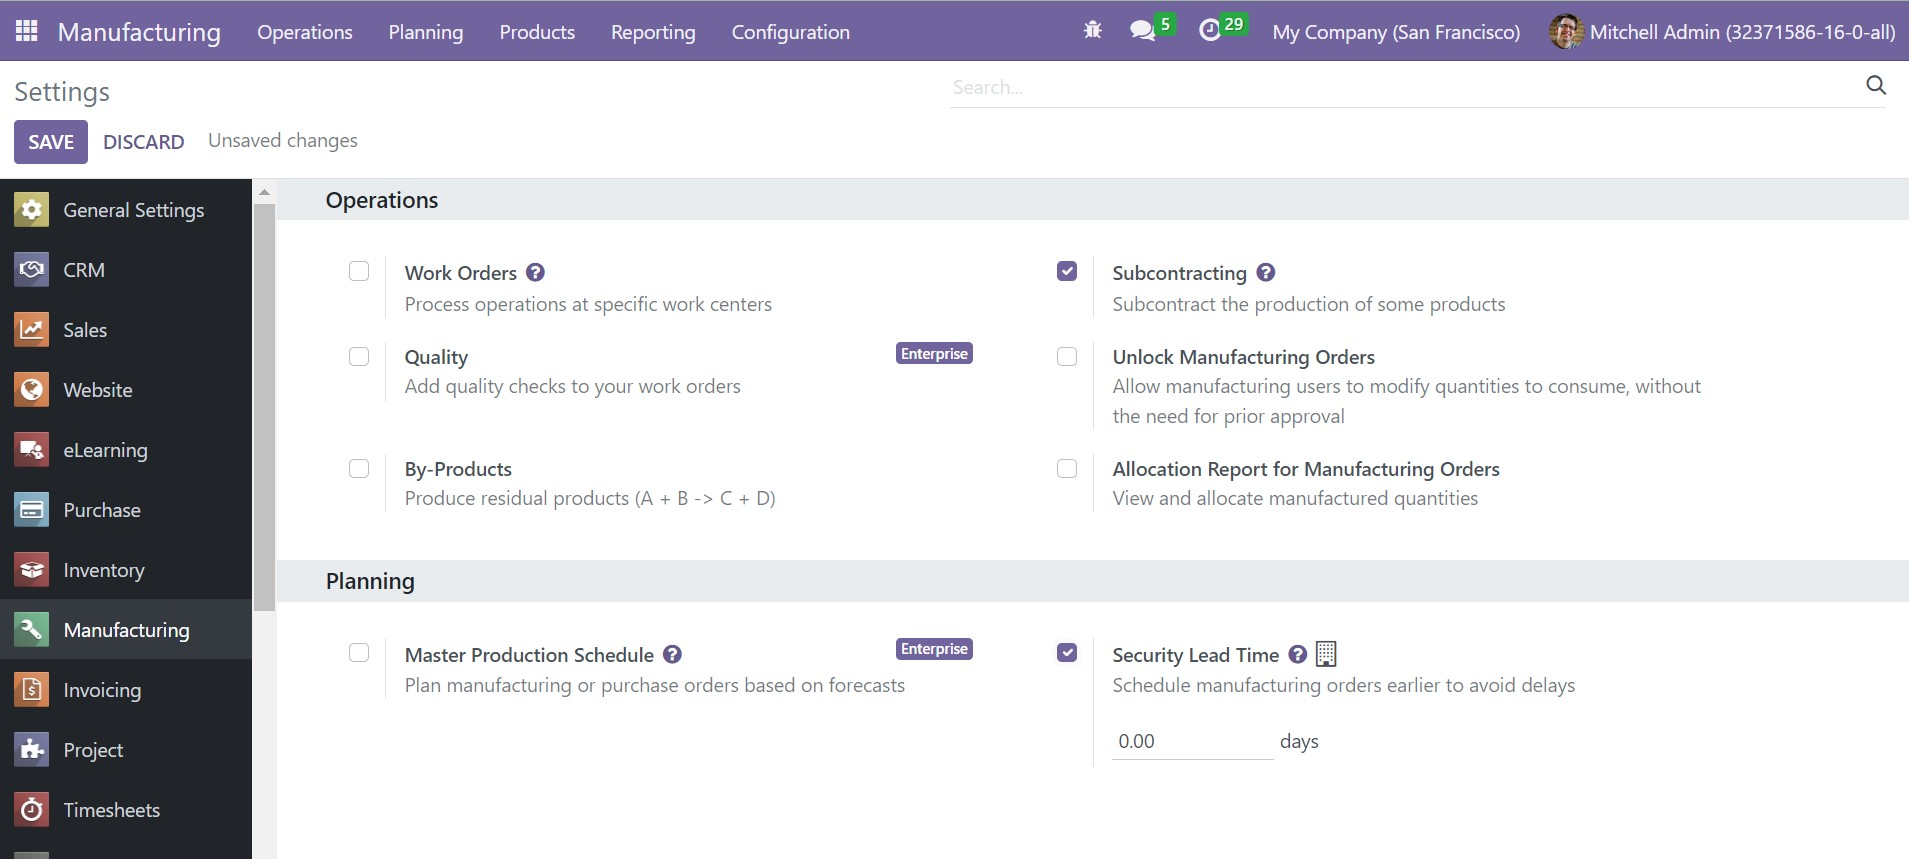Select the Invoicing document icon
Screen dimensions: 1909x859
point(32,690)
